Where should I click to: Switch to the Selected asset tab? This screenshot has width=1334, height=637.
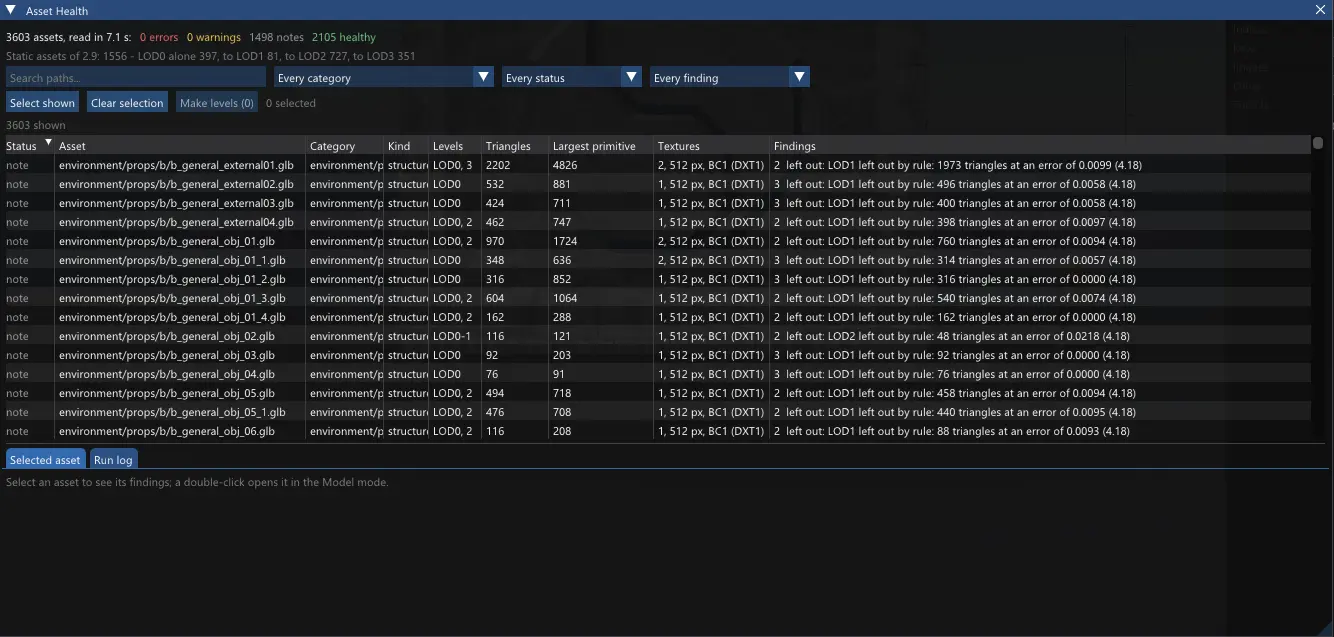point(45,460)
